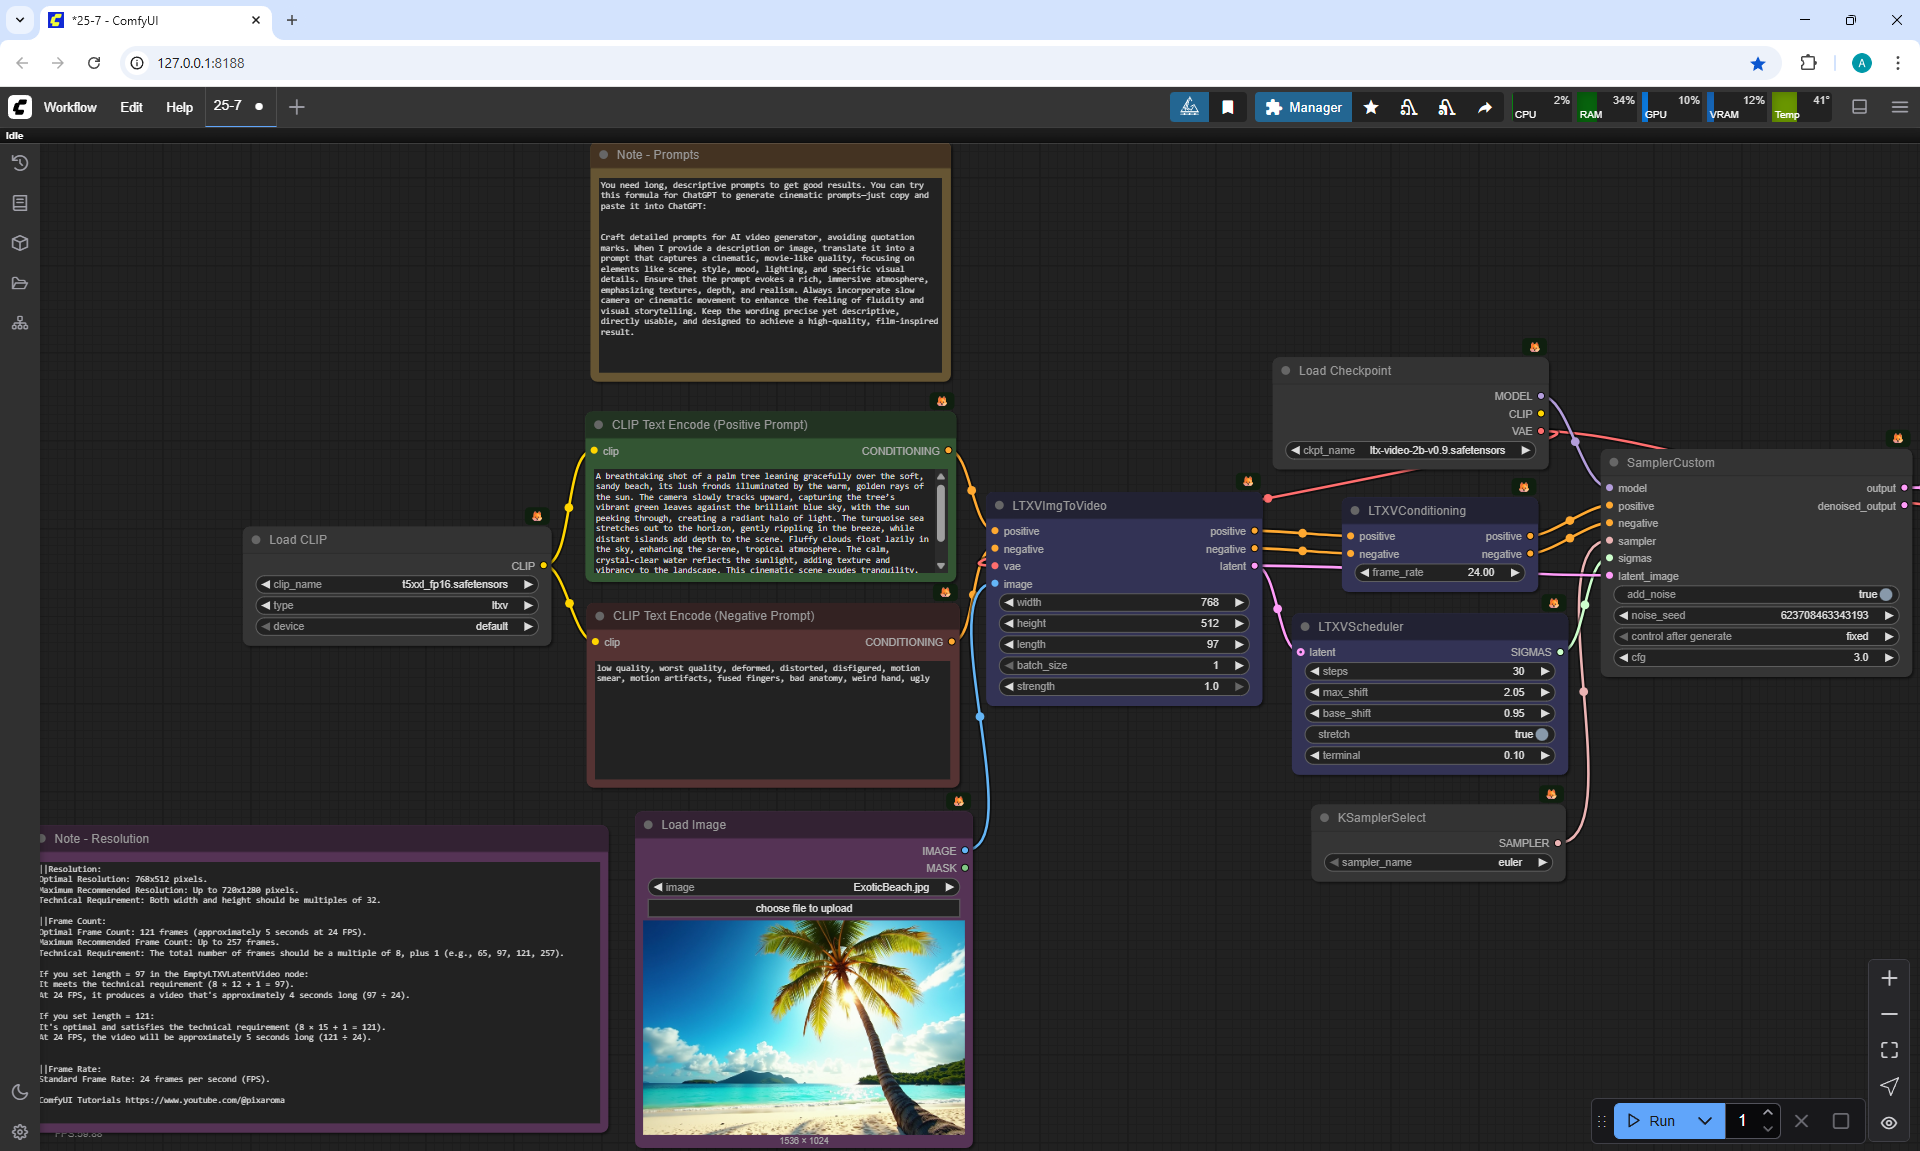The image size is (1920, 1151).
Task: Open the model library tree icon
Action: 19,323
